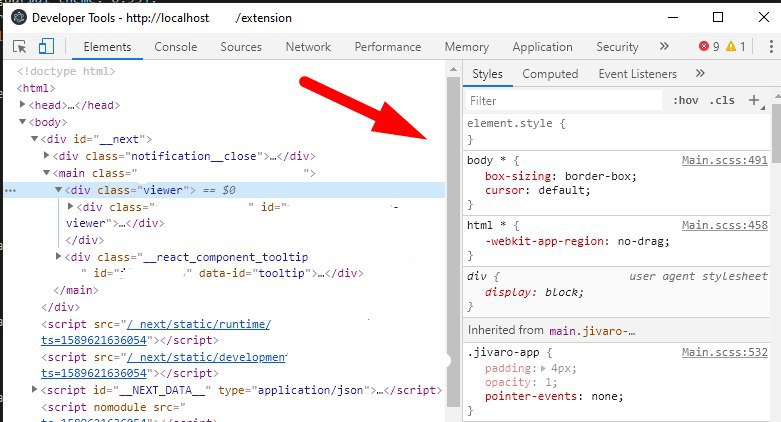Click the red error count icon
Image resolution: width=781 pixels, height=422 pixels.
(704, 46)
